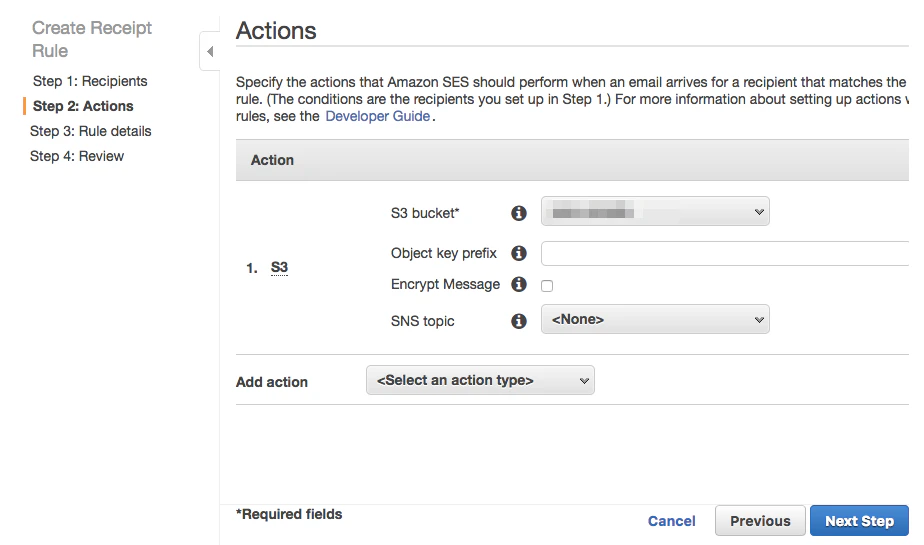Click the Action table header

point(272,160)
